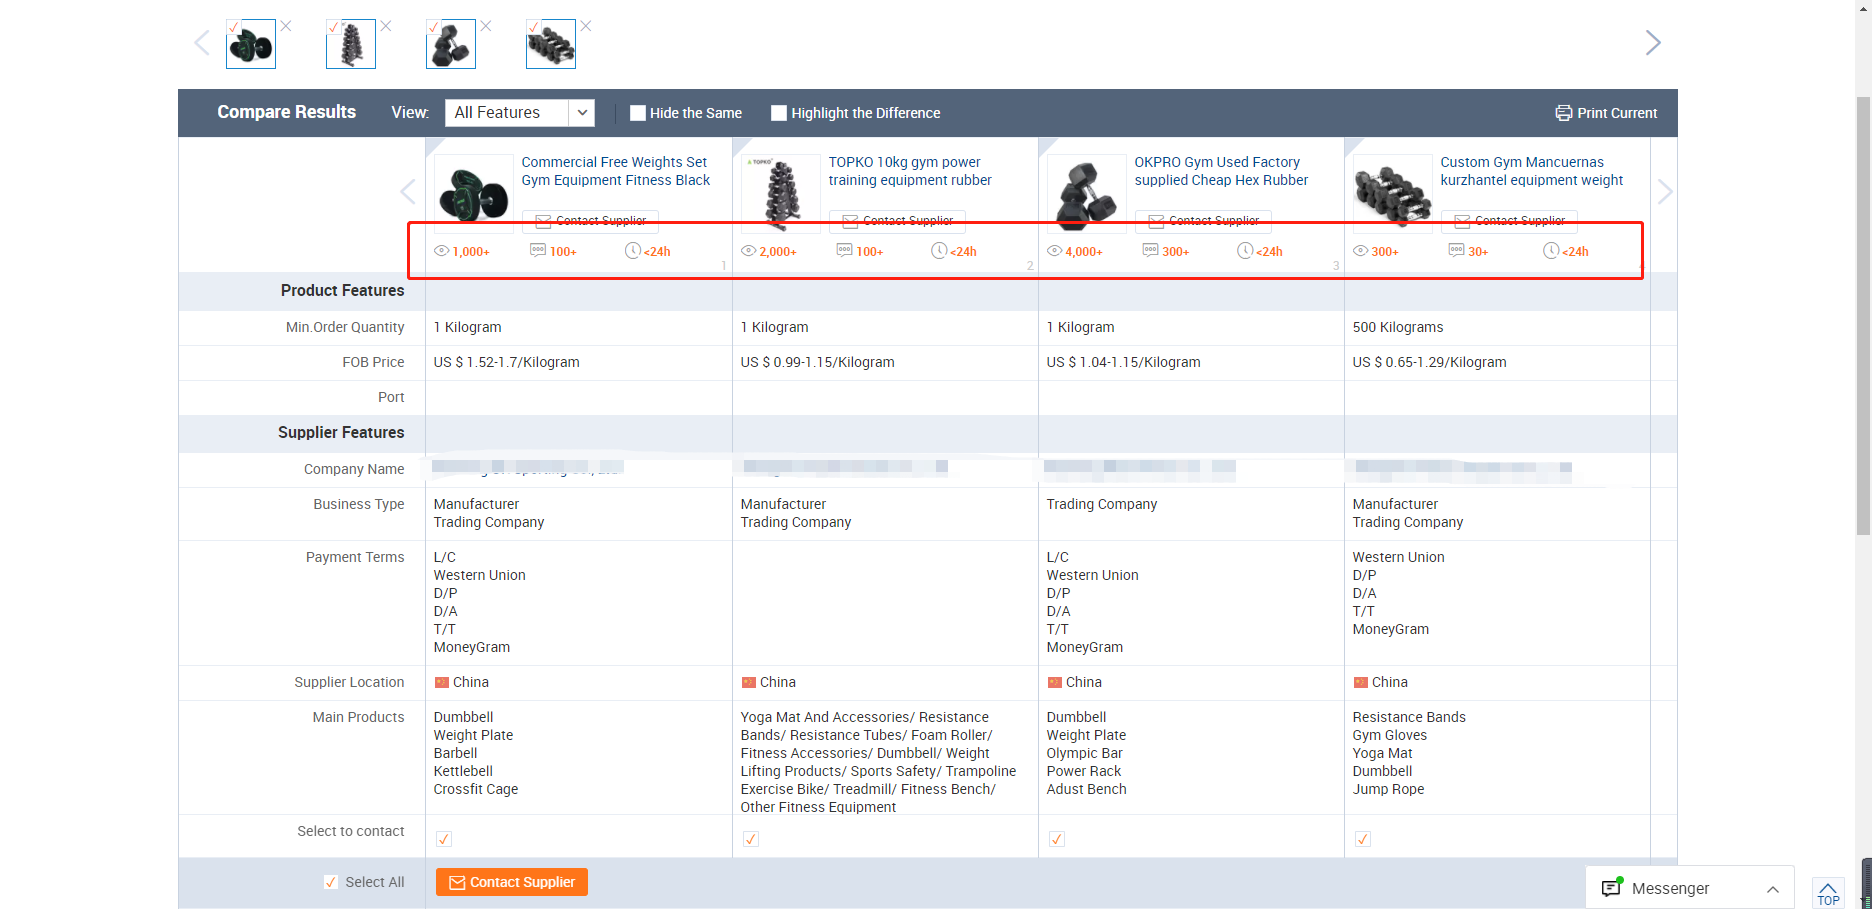This screenshot has width=1872, height=909.
Task: Show previous compared products arrow
Action: 408,191
